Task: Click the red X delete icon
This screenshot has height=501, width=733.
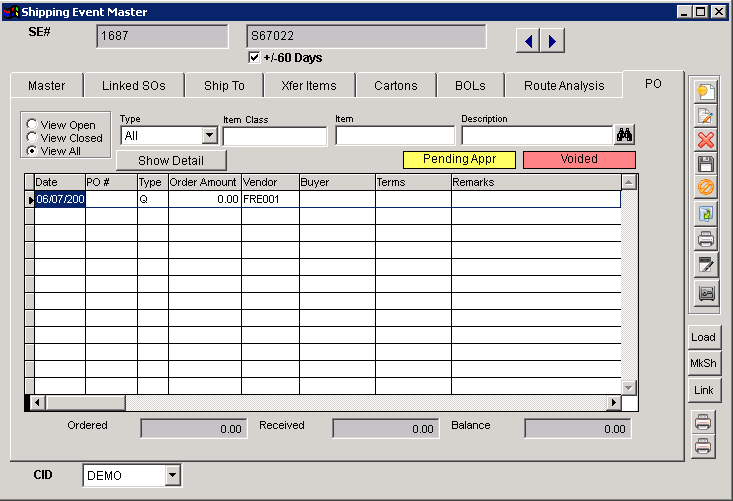Action: pos(705,140)
